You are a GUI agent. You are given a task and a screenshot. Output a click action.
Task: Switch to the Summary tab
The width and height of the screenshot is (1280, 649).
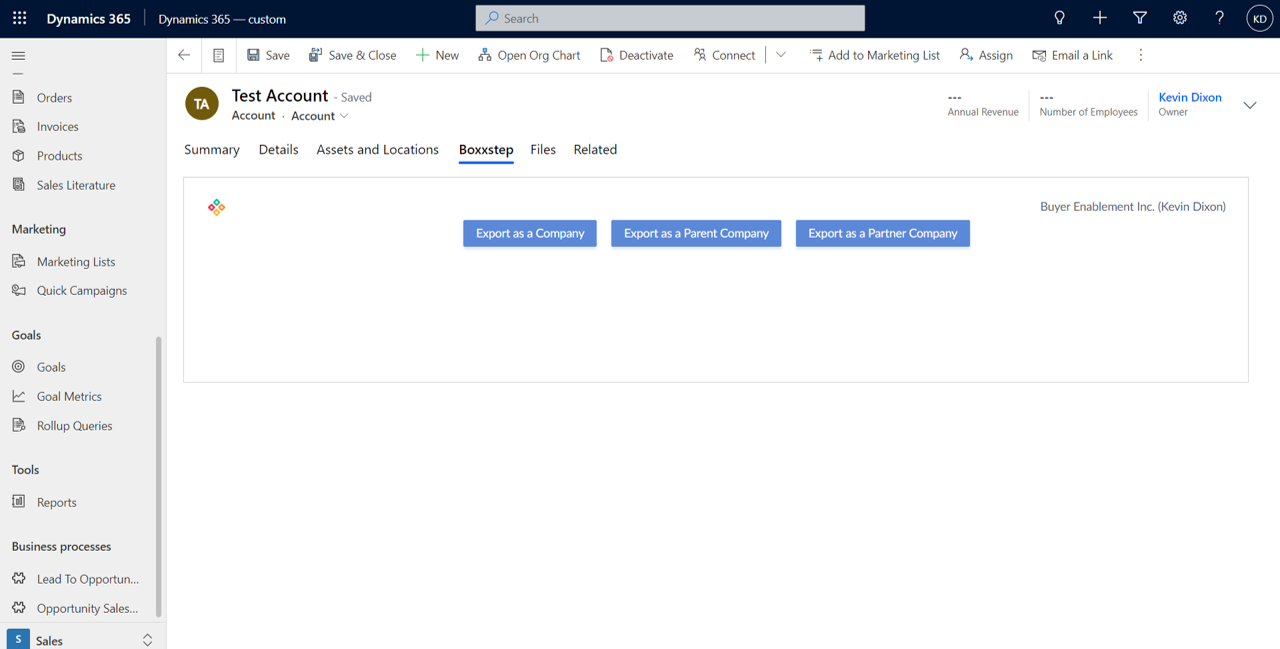[211, 150]
